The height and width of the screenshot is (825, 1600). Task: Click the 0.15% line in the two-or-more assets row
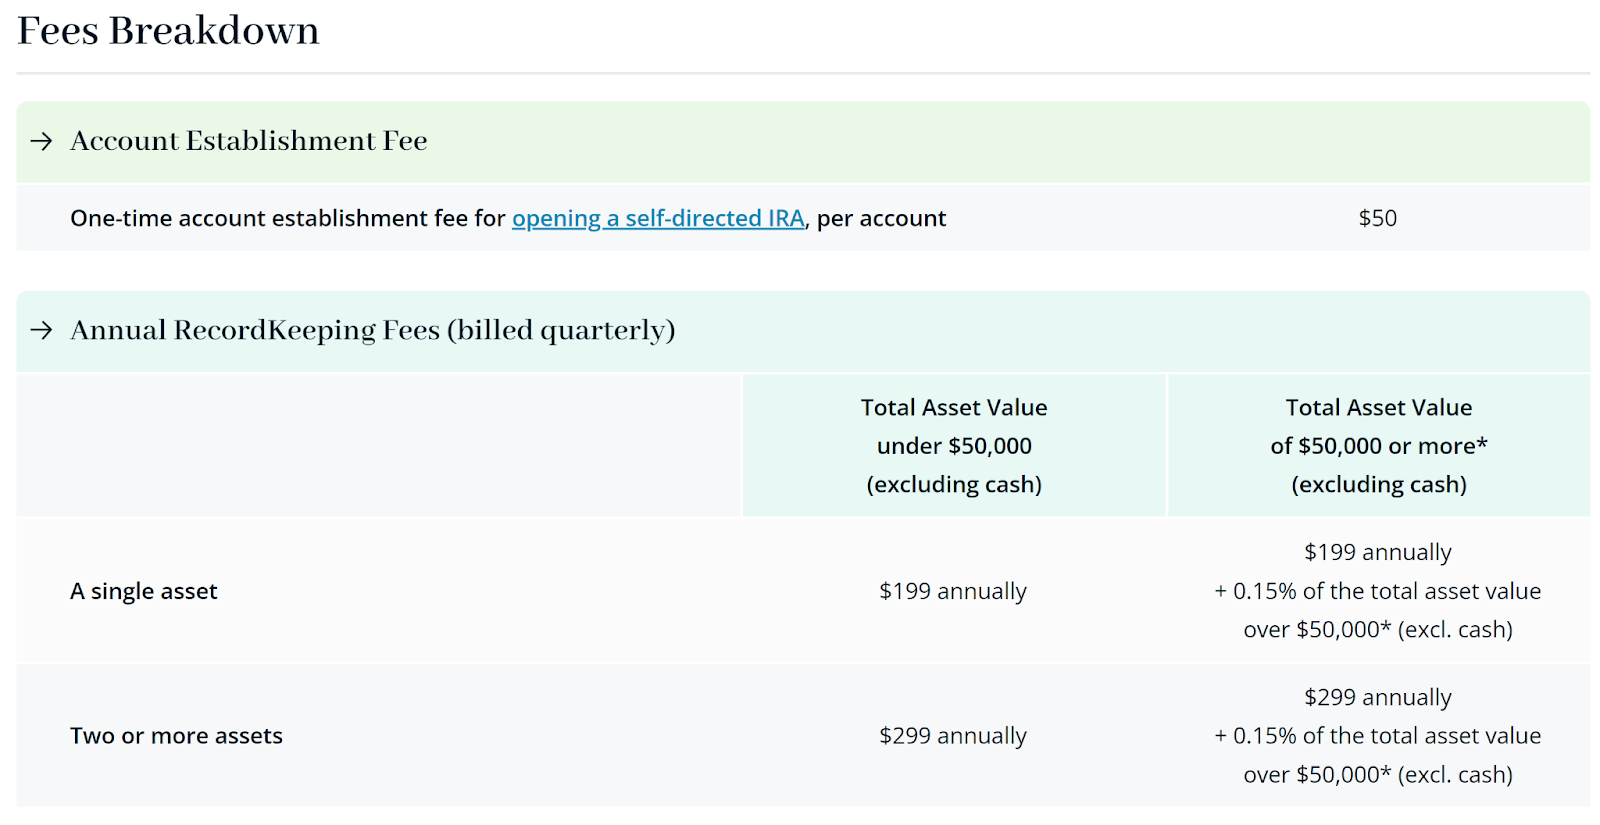[x=1377, y=736]
